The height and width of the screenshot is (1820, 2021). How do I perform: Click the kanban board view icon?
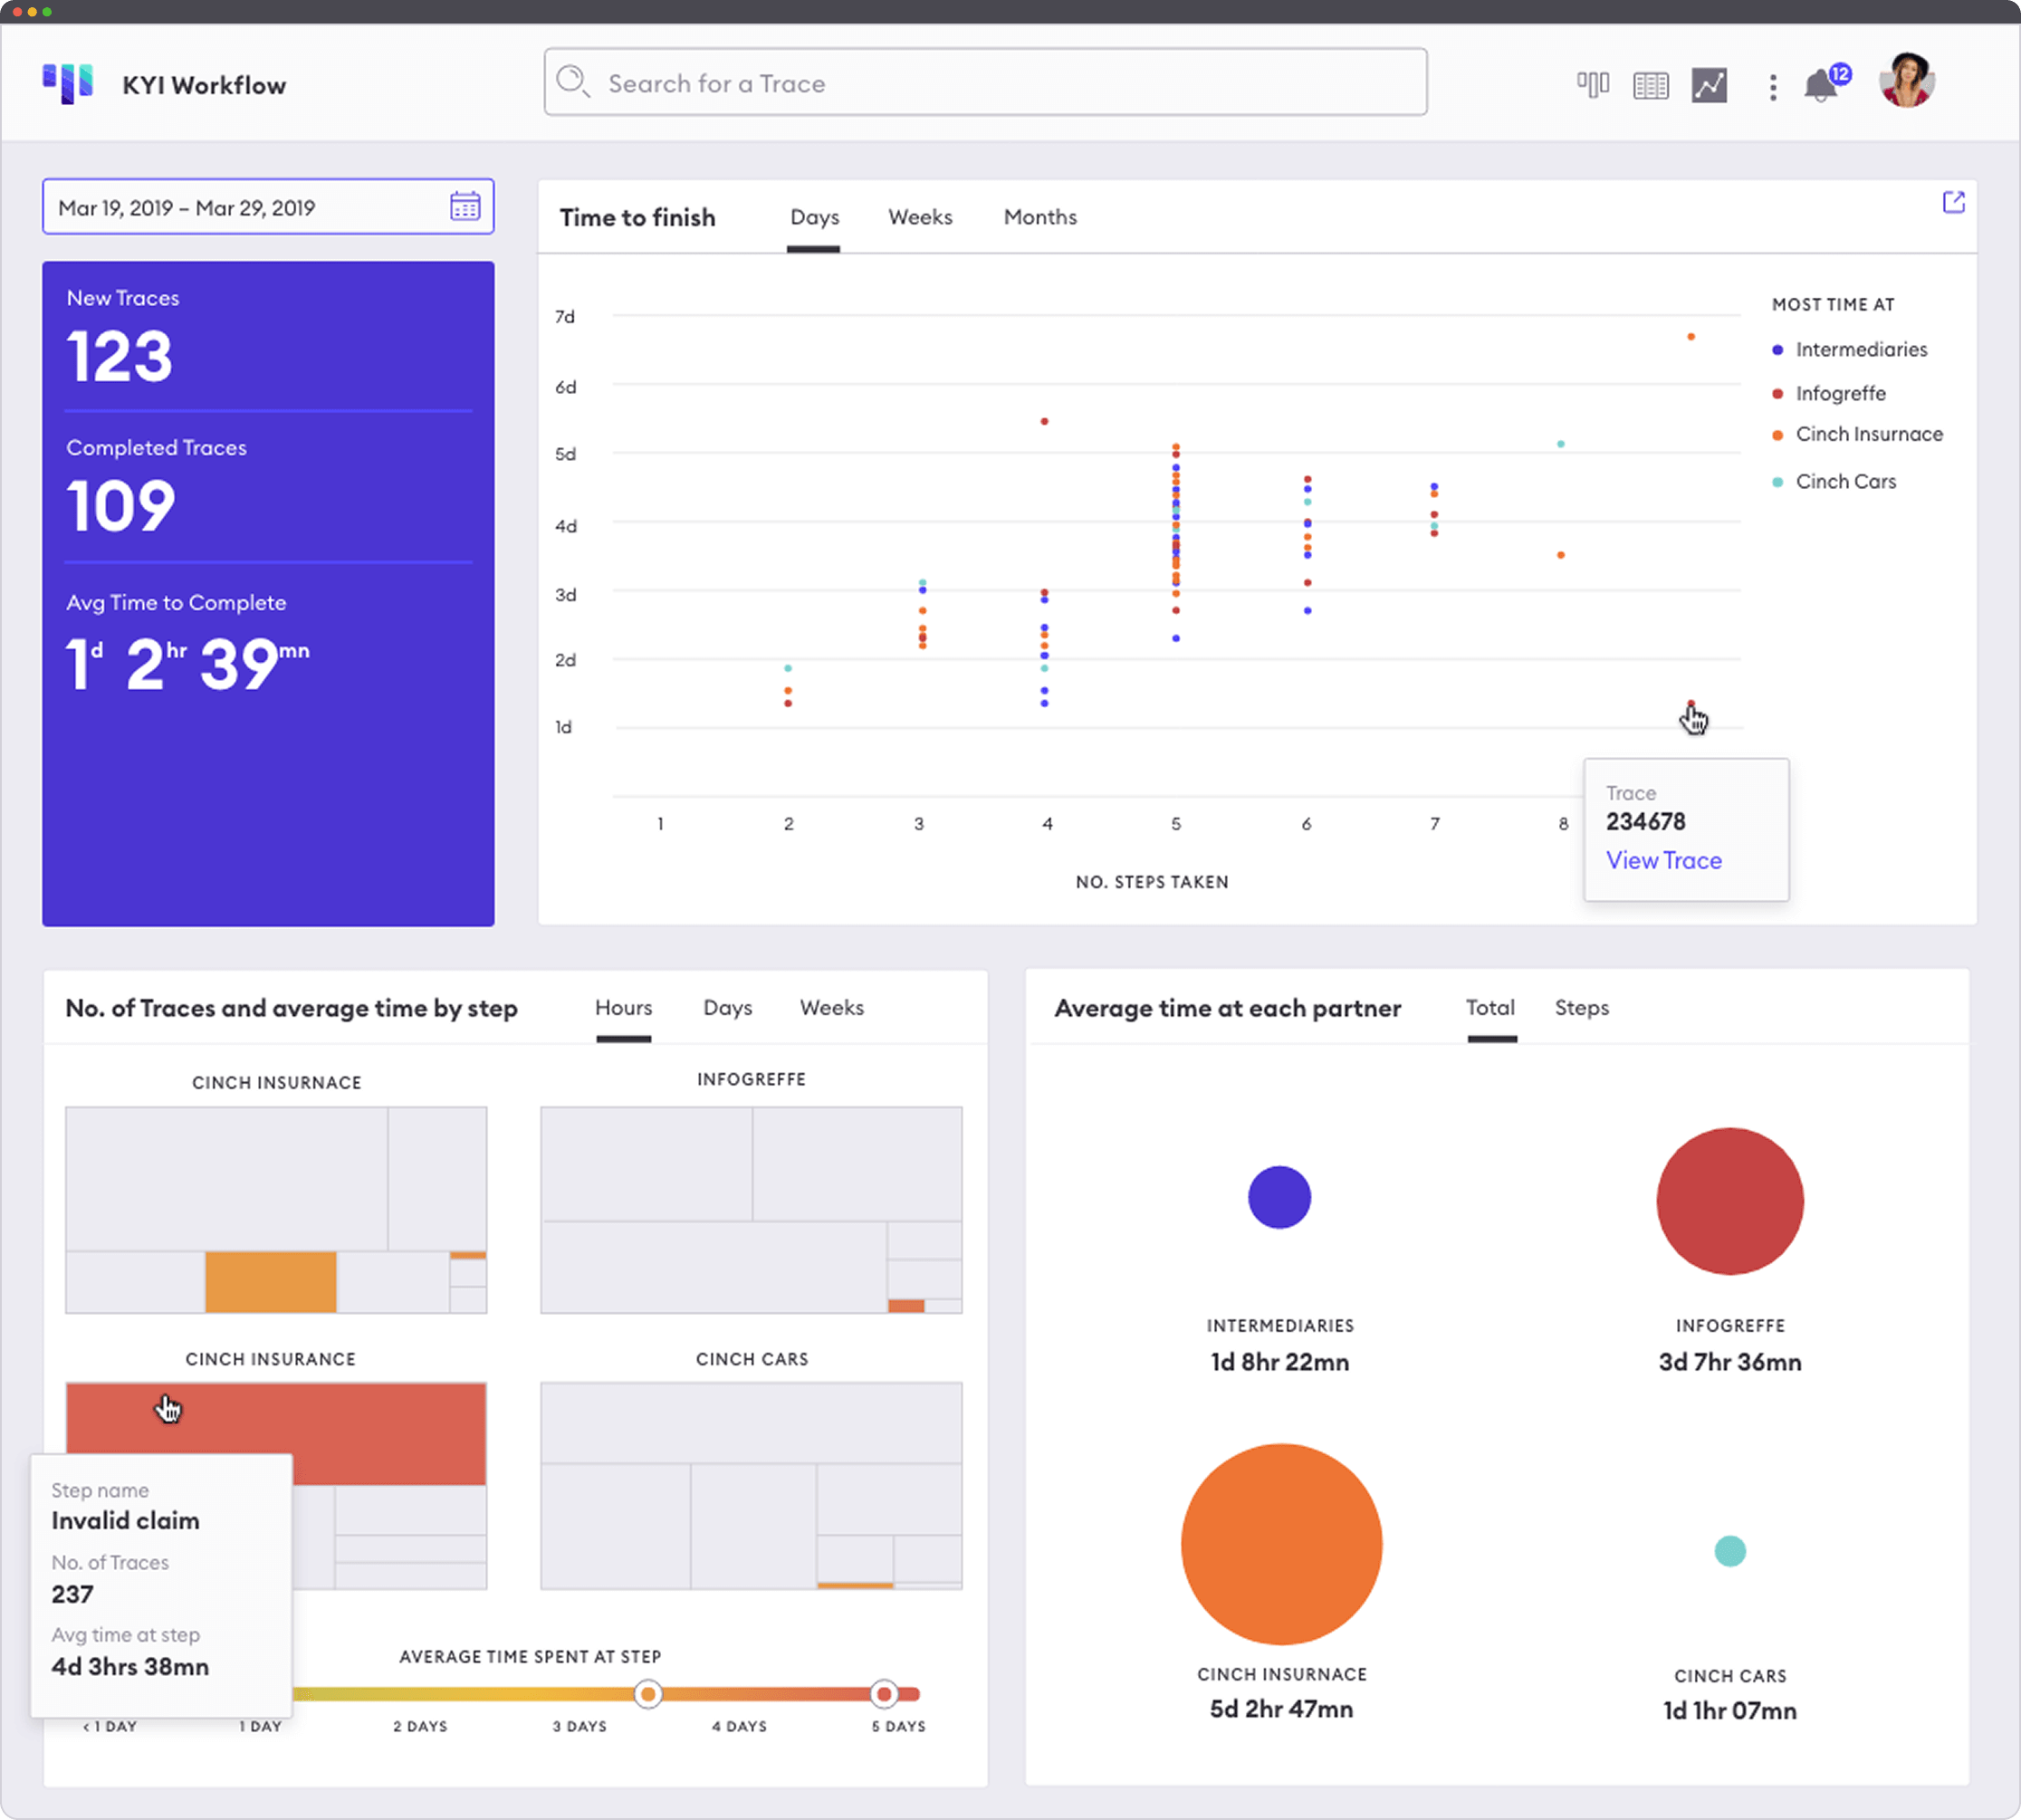pyautogui.click(x=1592, y=85)
